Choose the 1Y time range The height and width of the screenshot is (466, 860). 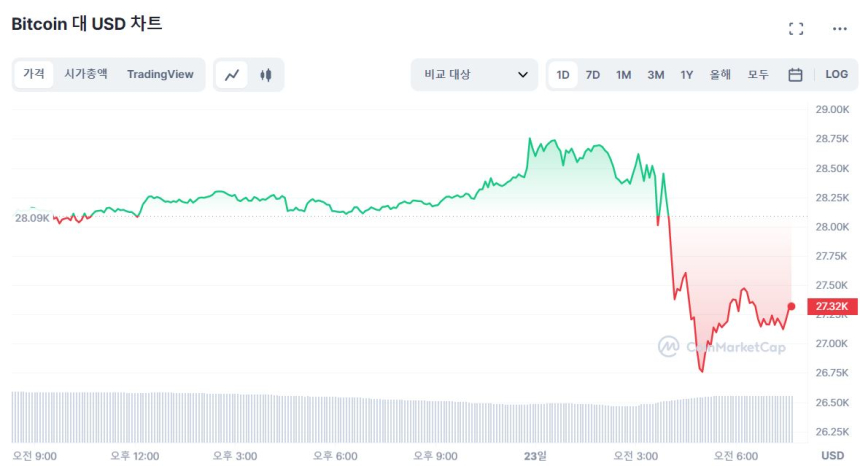click(x=687, y=75)
